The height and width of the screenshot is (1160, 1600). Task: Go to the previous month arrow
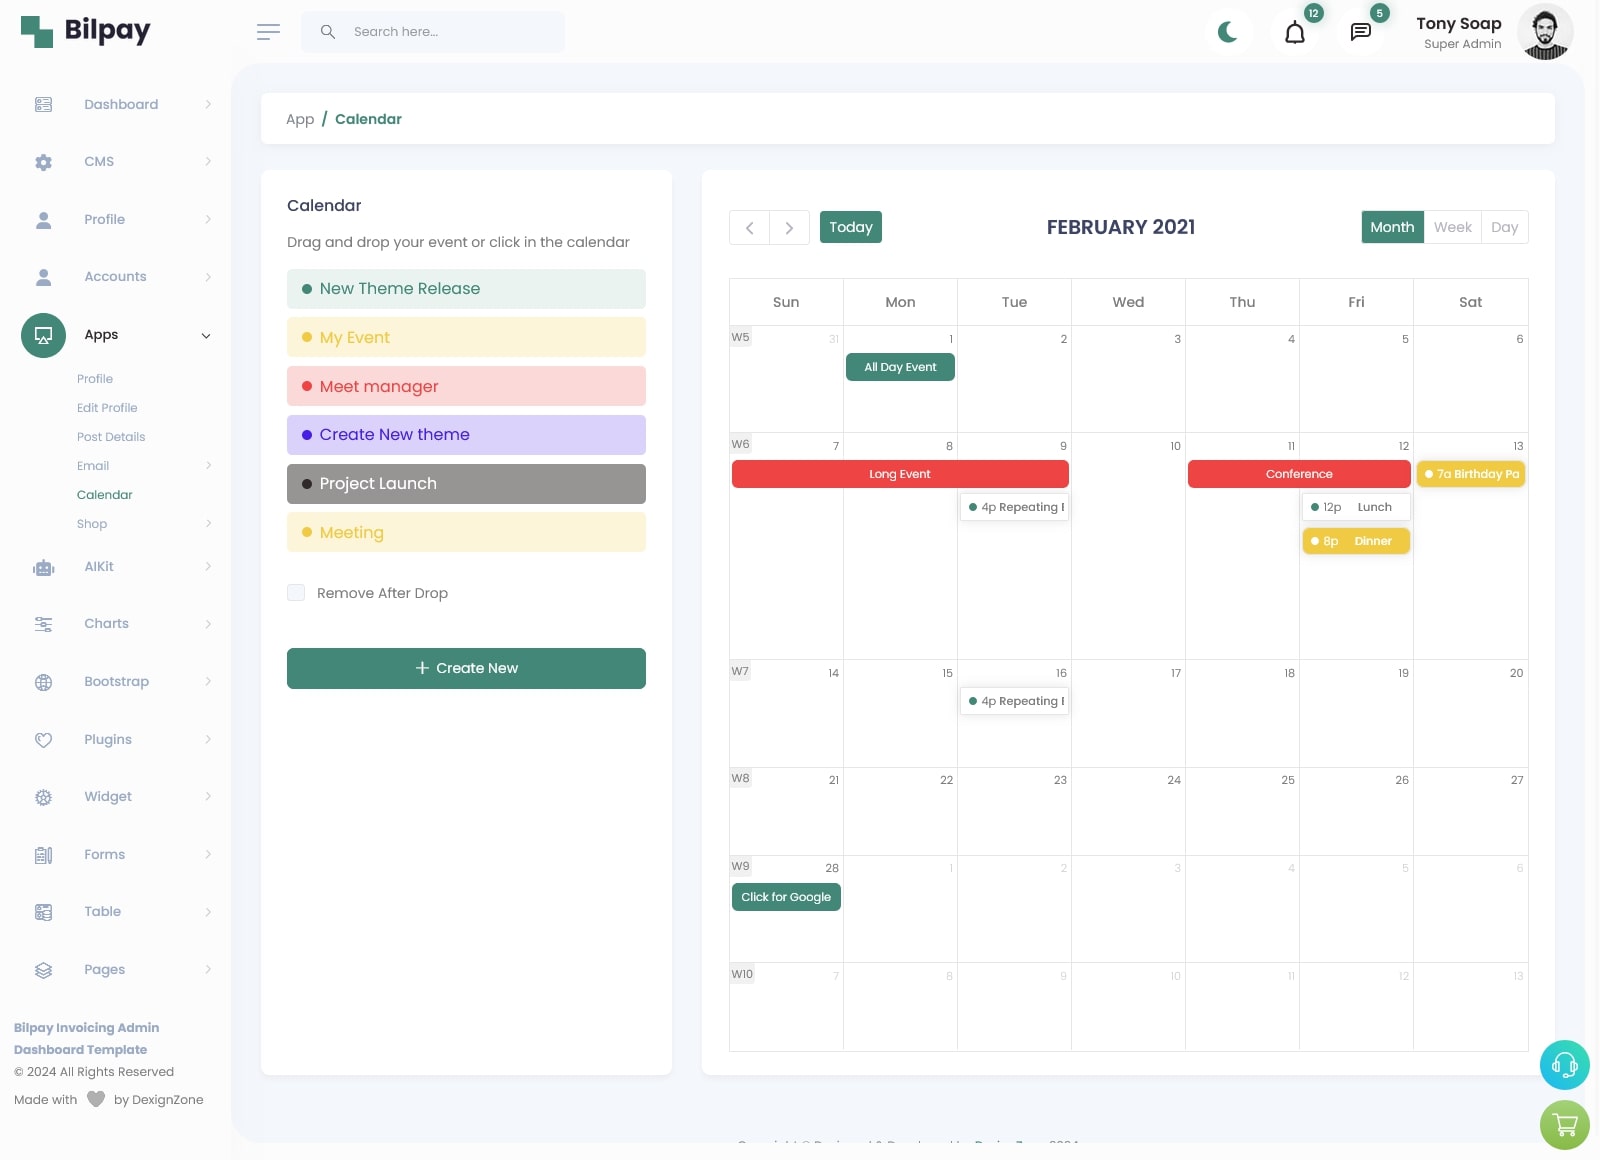(x=749, y=228)
